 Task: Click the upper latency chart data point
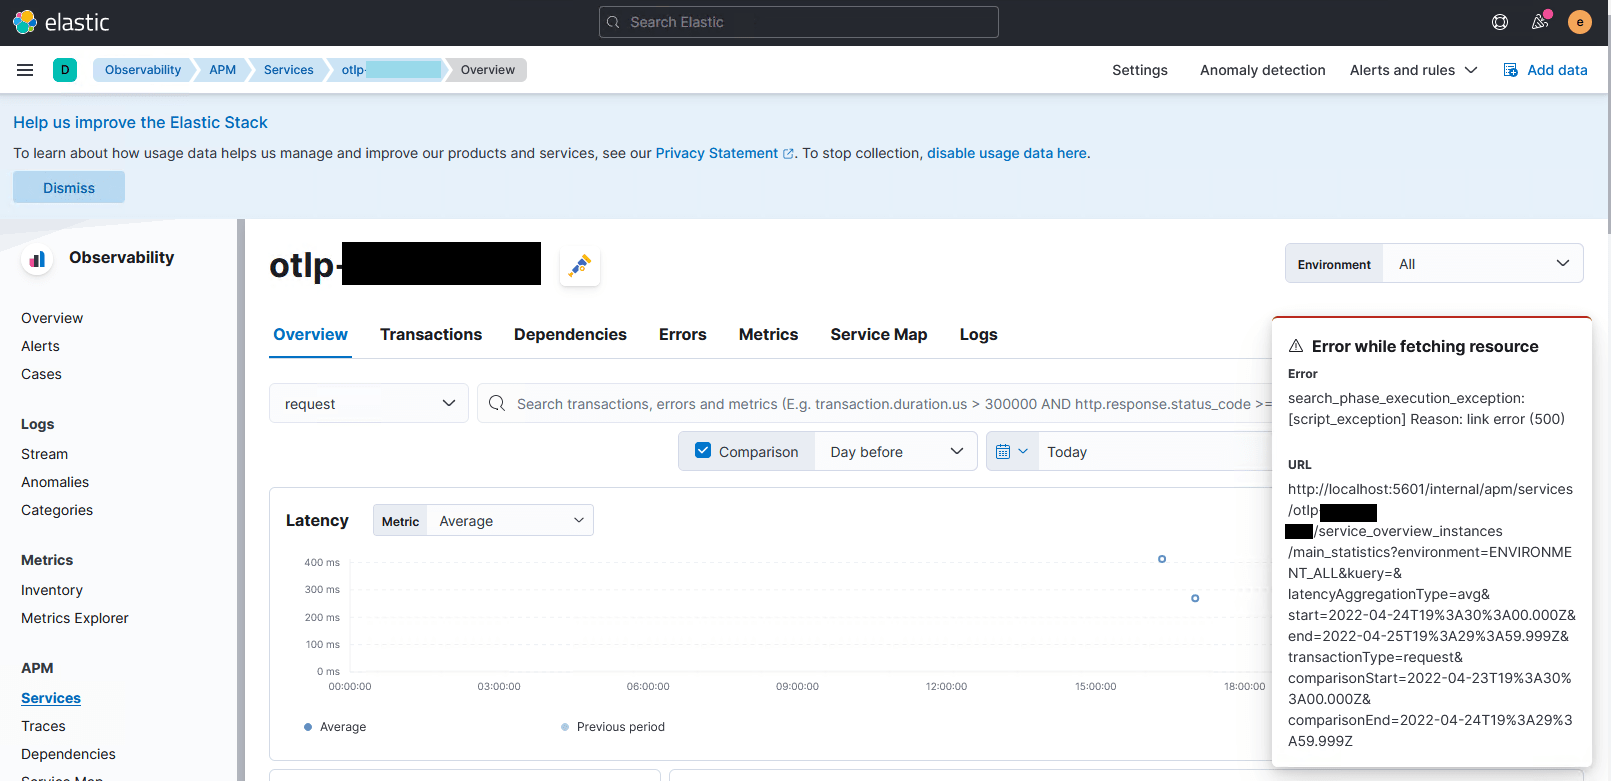(x=1162, y=559)
